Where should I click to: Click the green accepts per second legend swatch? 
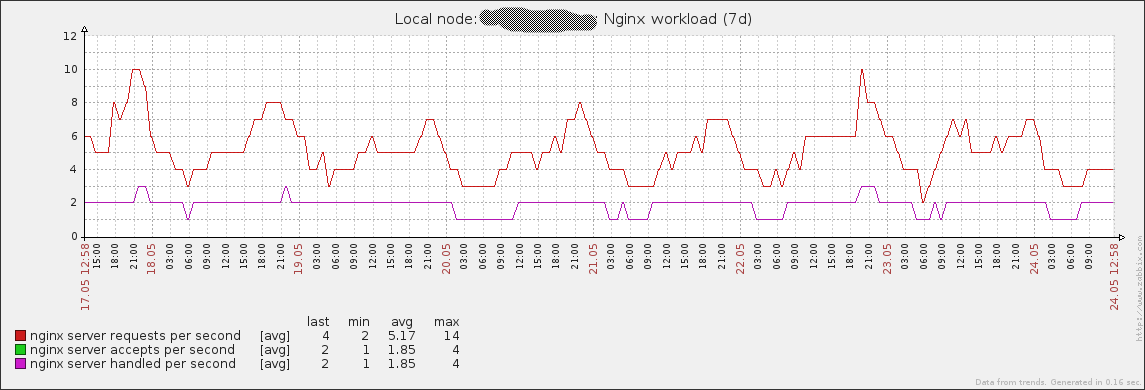point(20,350)
